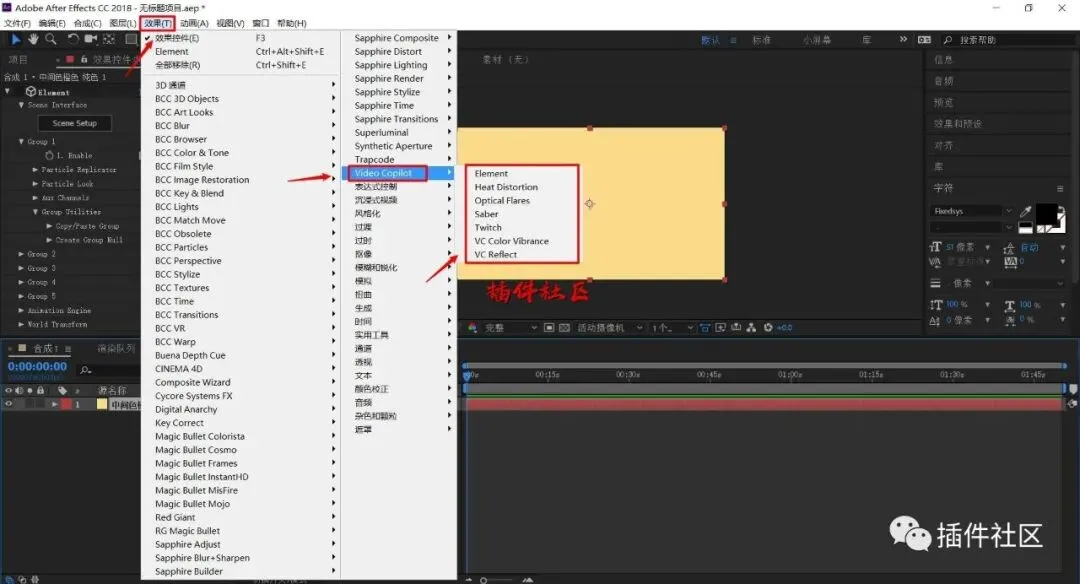Click the show channel color icon

(x=472, y=328)
